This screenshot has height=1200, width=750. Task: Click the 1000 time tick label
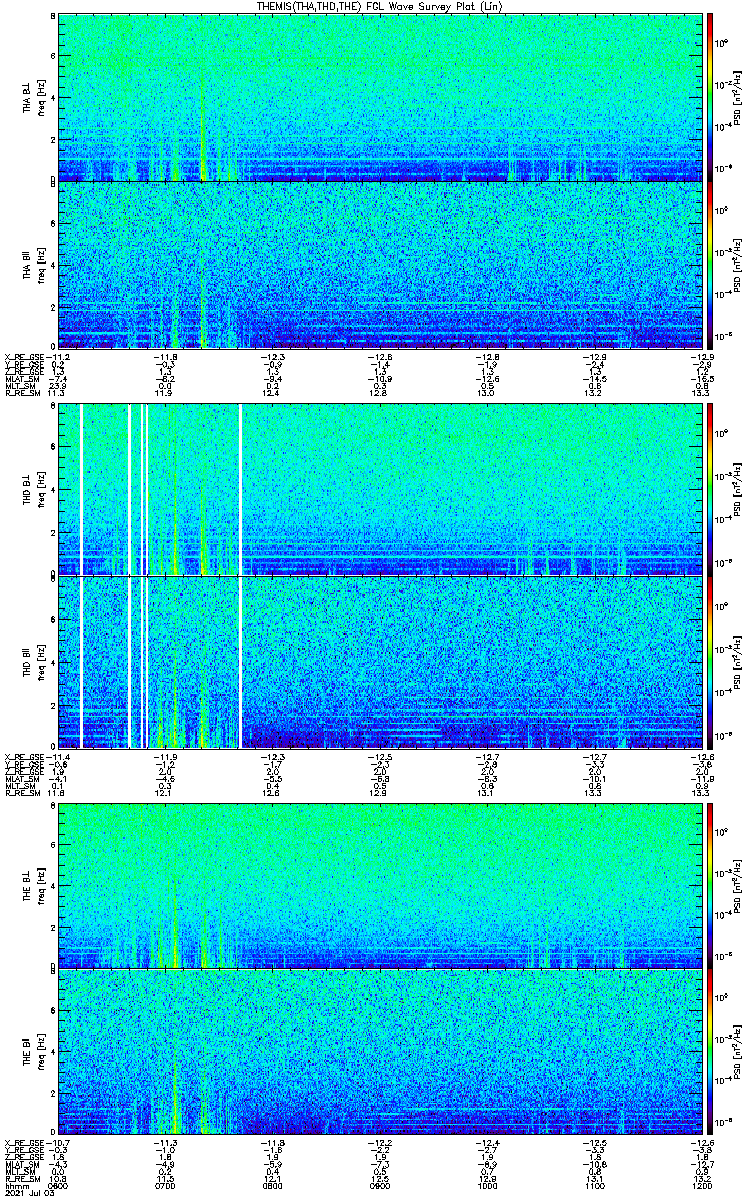tap(488, 1185)
